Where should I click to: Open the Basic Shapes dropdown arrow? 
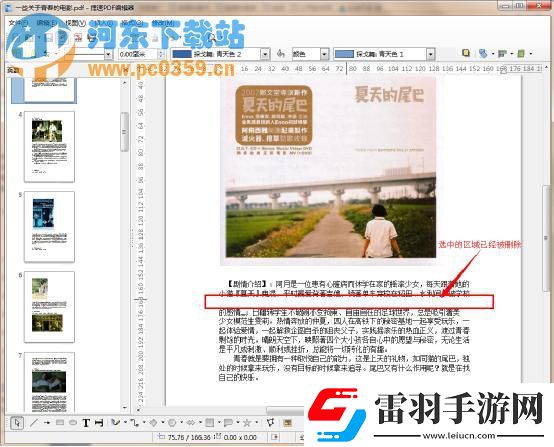[163, 422]
